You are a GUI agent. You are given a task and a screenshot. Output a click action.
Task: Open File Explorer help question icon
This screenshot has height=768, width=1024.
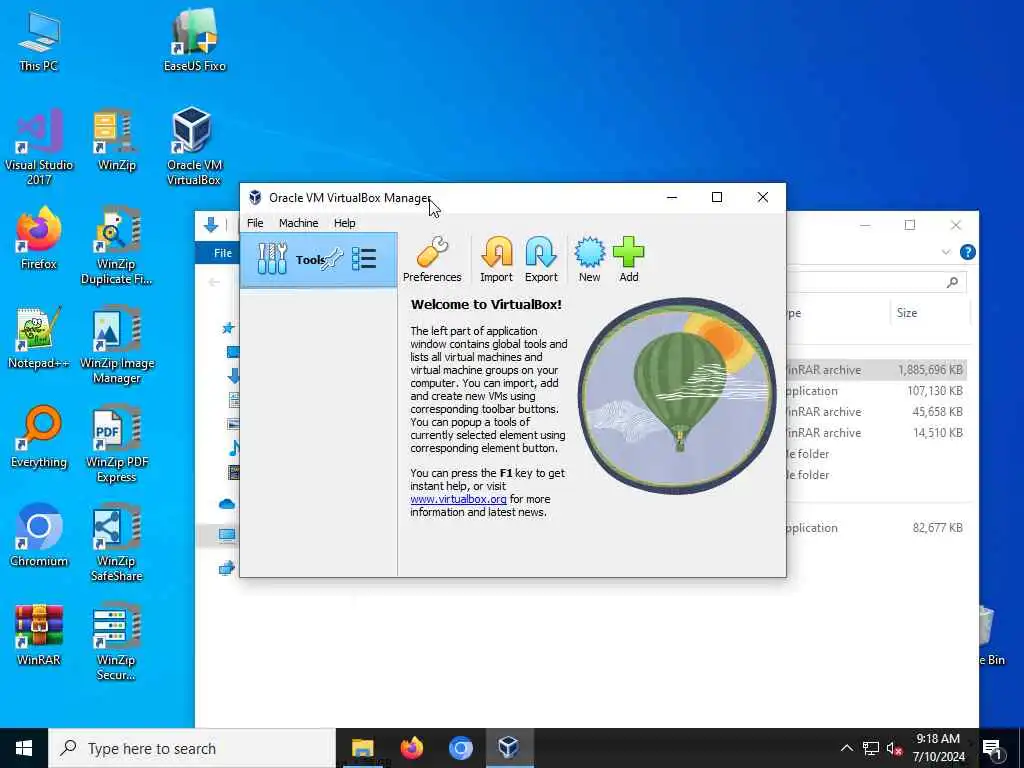968,252
